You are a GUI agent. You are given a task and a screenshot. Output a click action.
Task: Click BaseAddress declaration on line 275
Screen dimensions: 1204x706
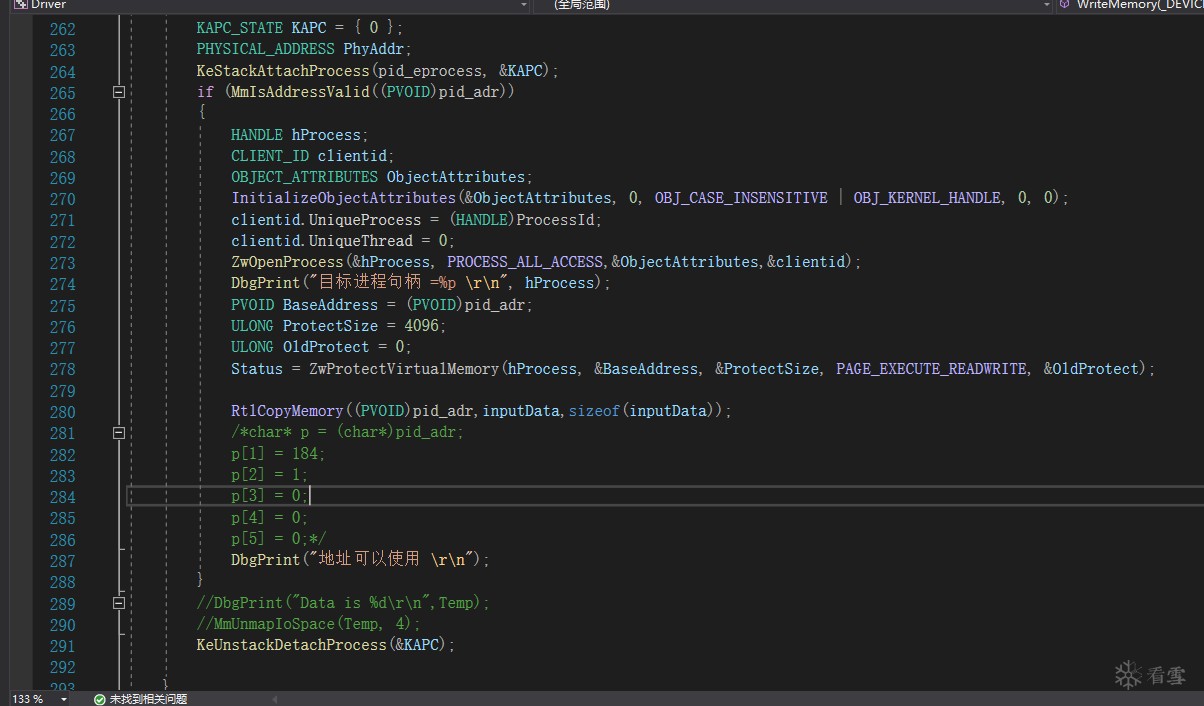(330, 305)
